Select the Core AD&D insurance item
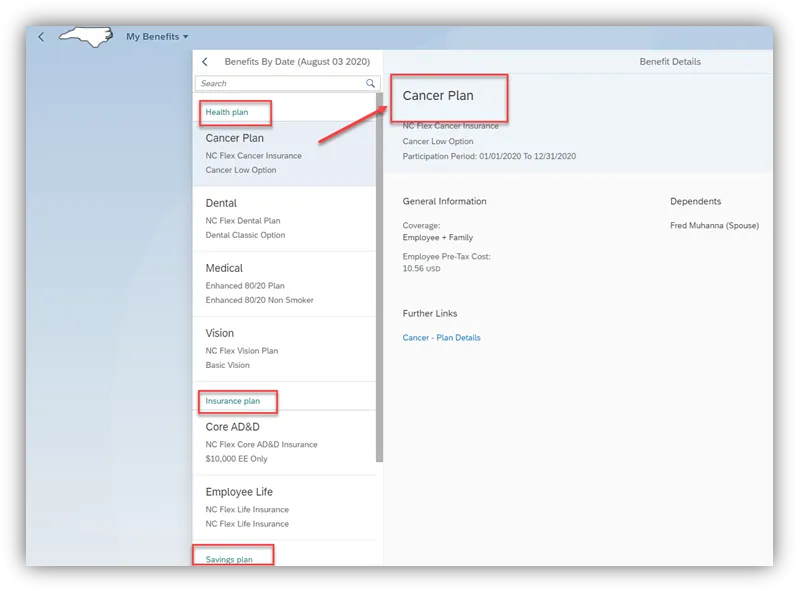Screen dimensions: 798x591 click(x=284, y=443)
